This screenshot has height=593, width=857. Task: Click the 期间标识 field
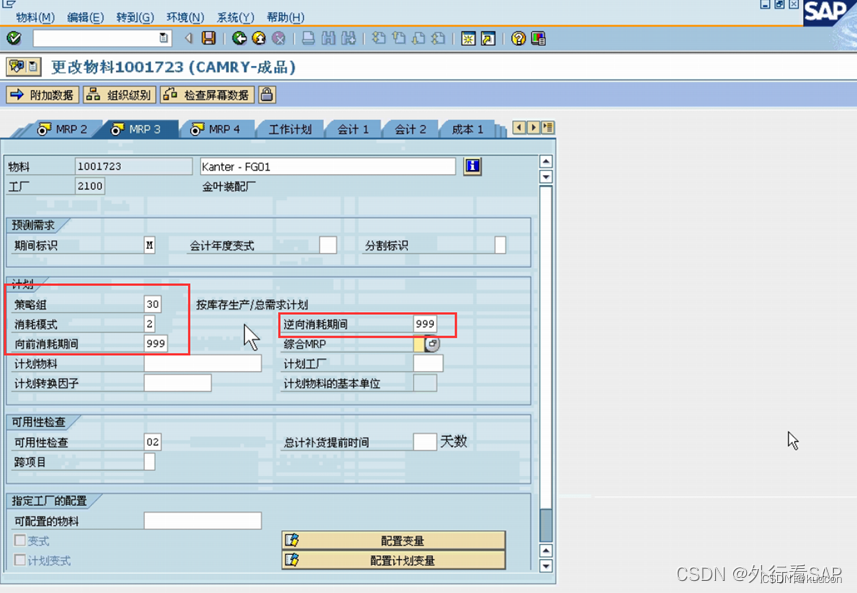click(x=149, y=245)
